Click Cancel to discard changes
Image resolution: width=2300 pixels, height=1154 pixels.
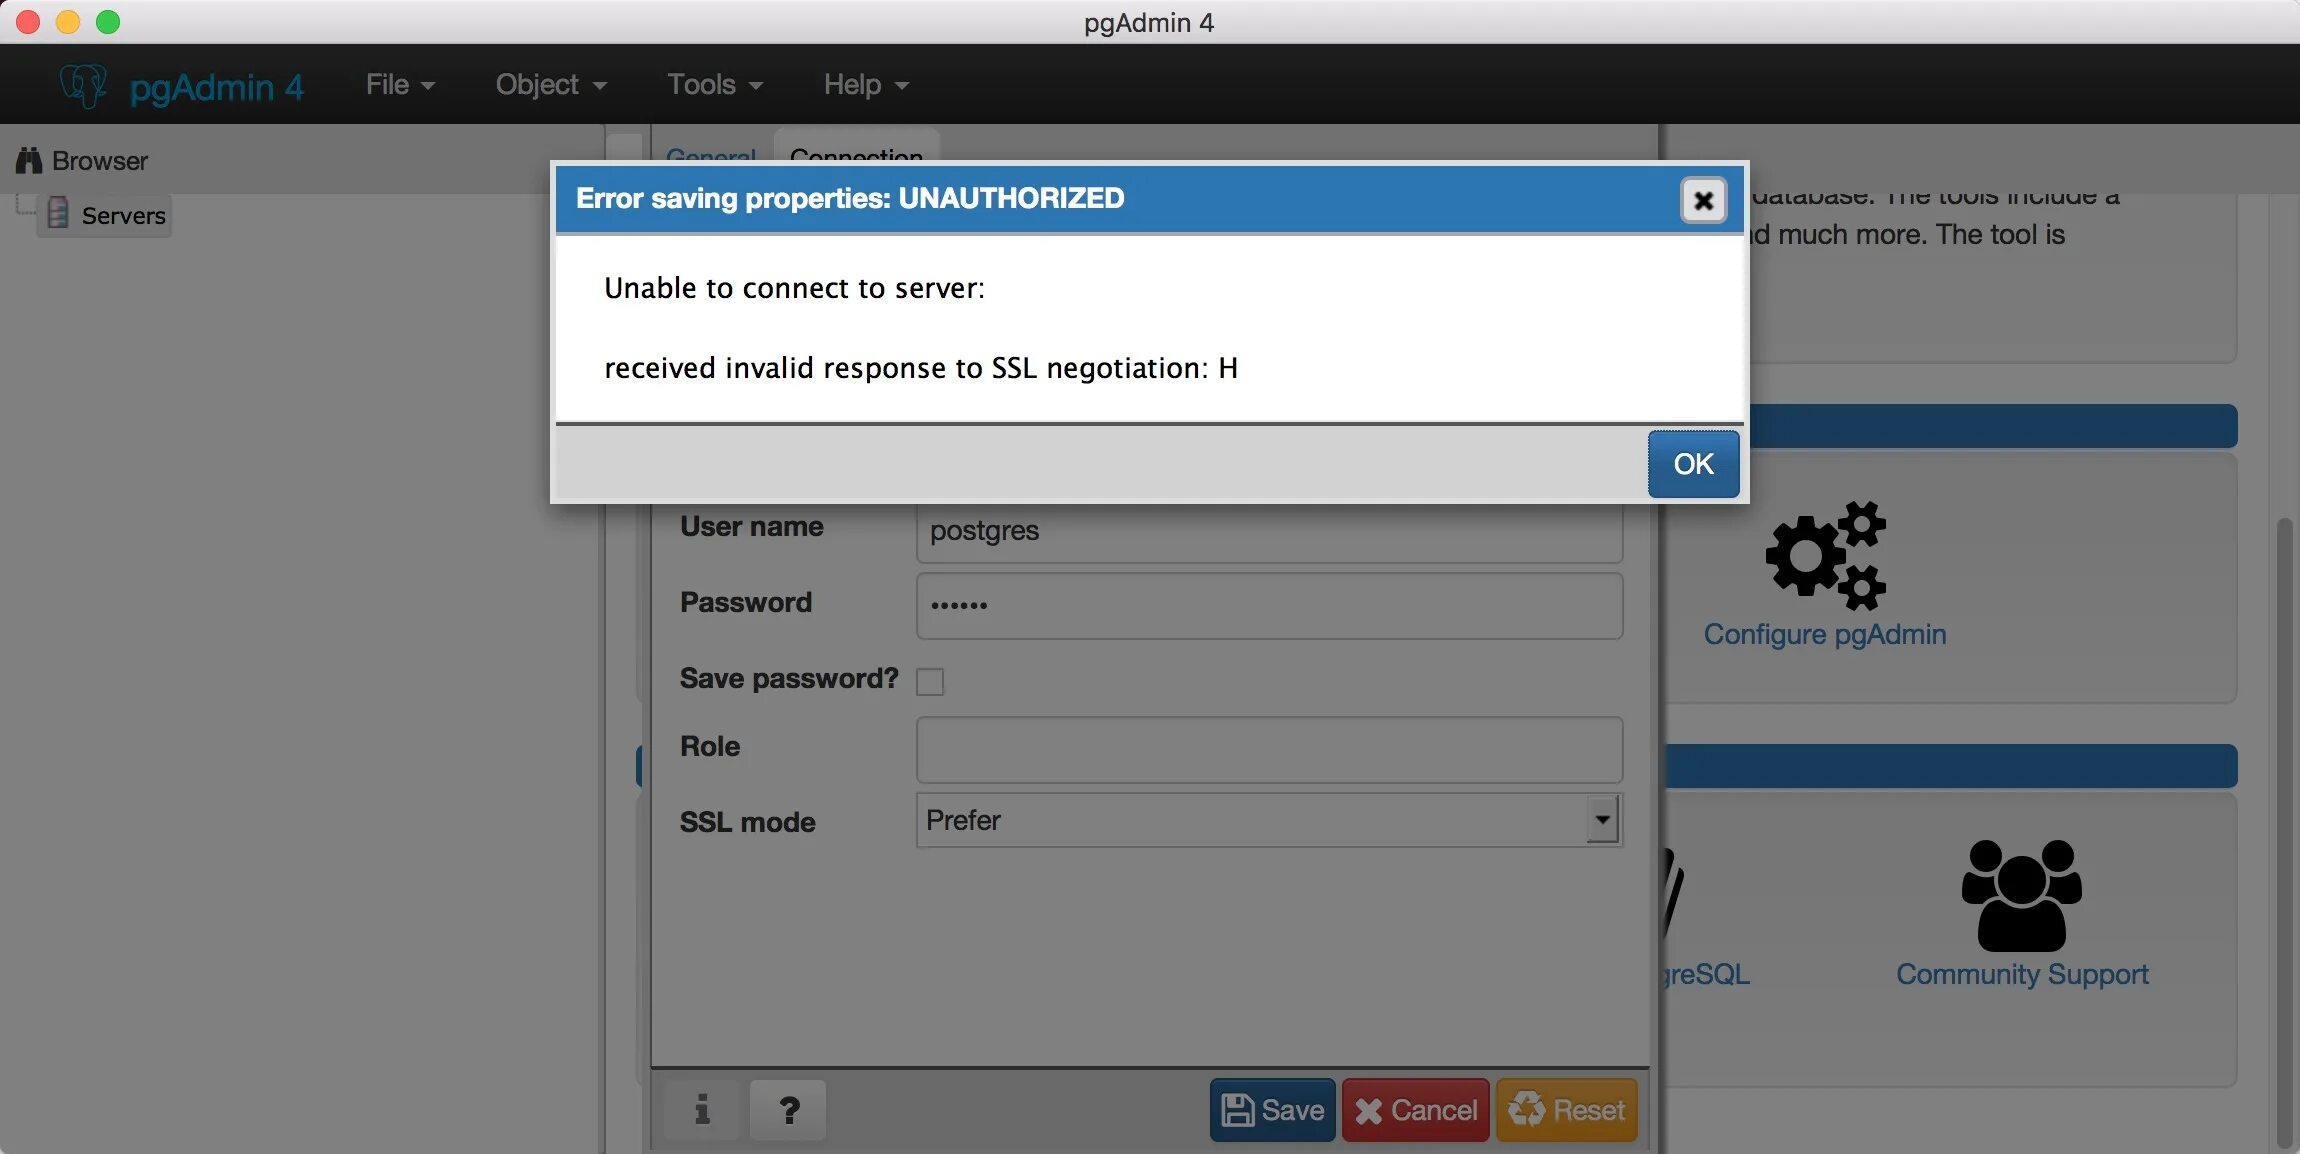[1414, 1110]
